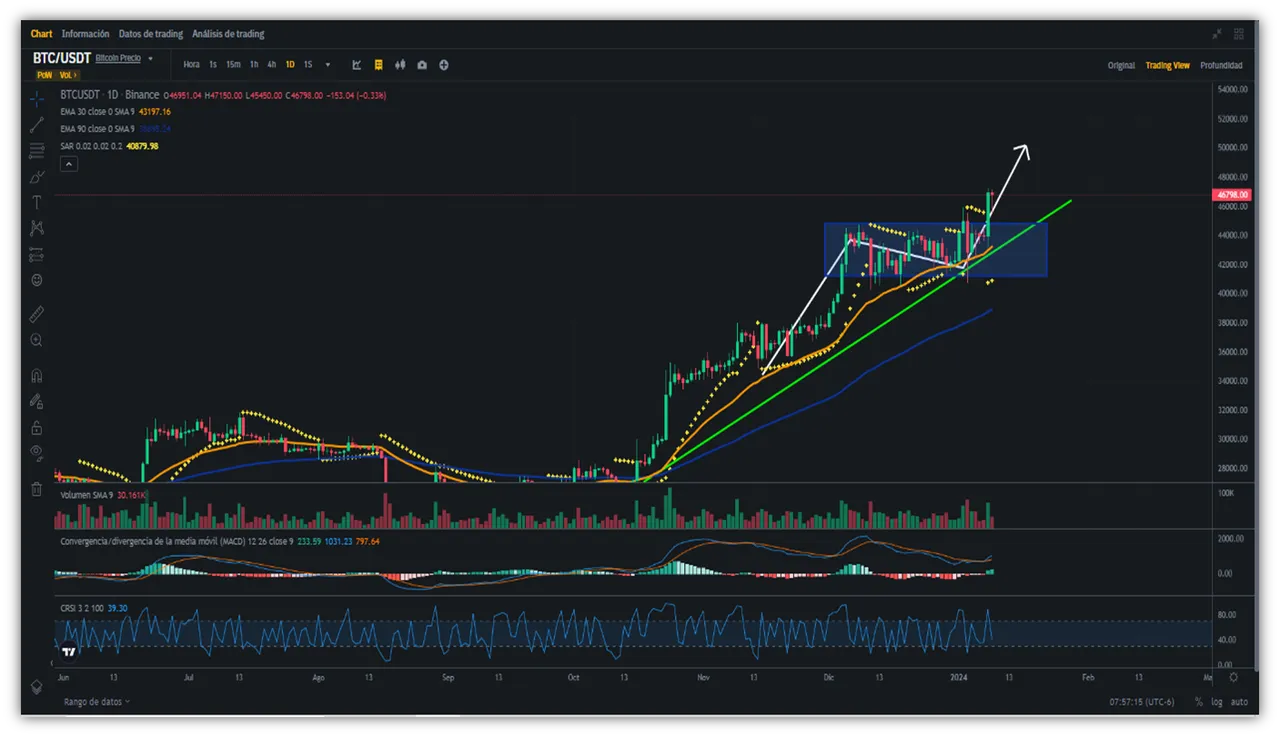Open the Información tab
This screenshot has width=1280, height=737.
(86, 34)
